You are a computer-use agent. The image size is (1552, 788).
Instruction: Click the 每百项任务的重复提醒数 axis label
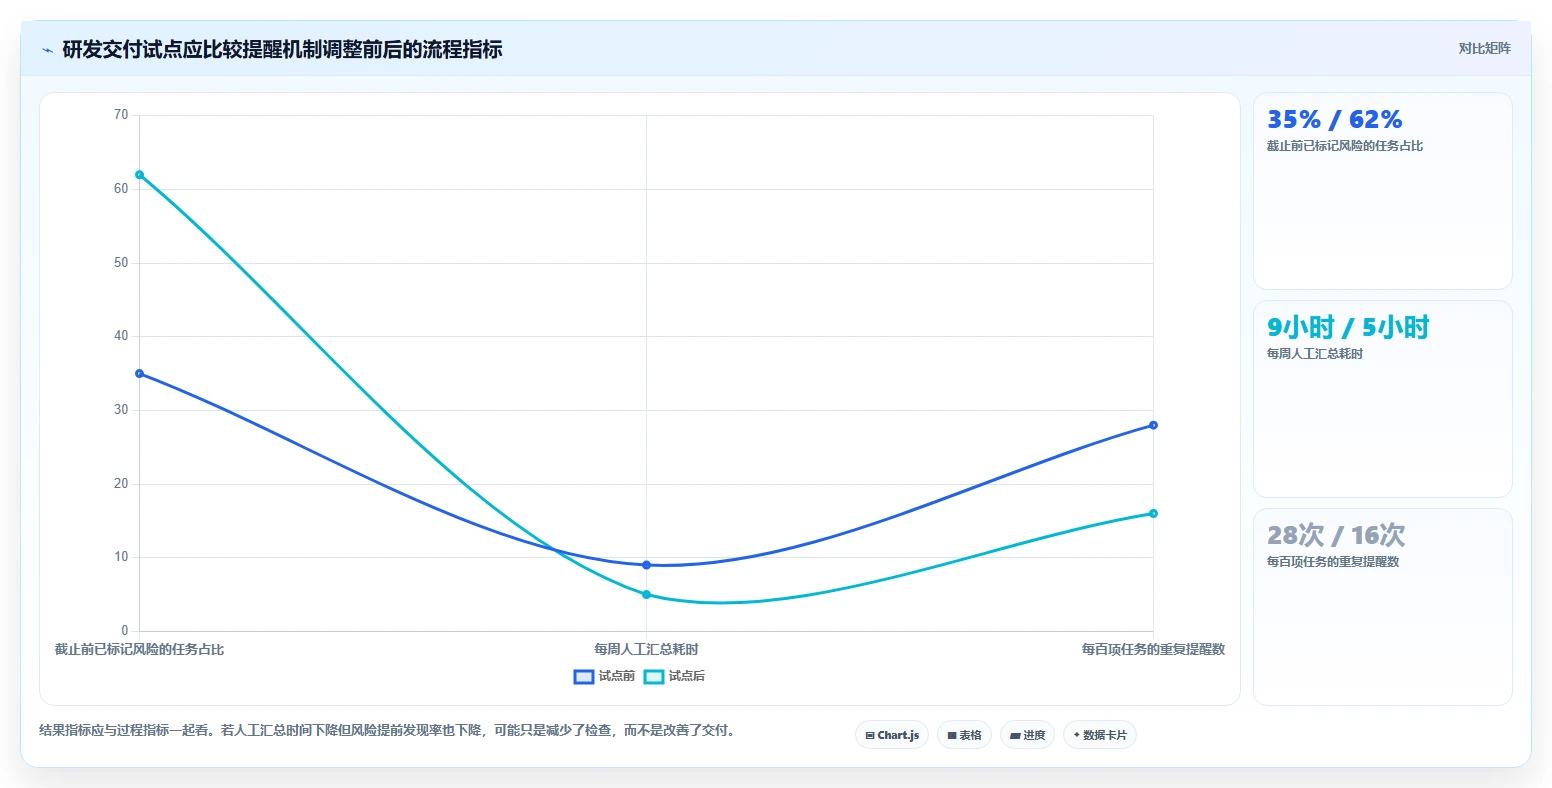(x=1153, y=650)
